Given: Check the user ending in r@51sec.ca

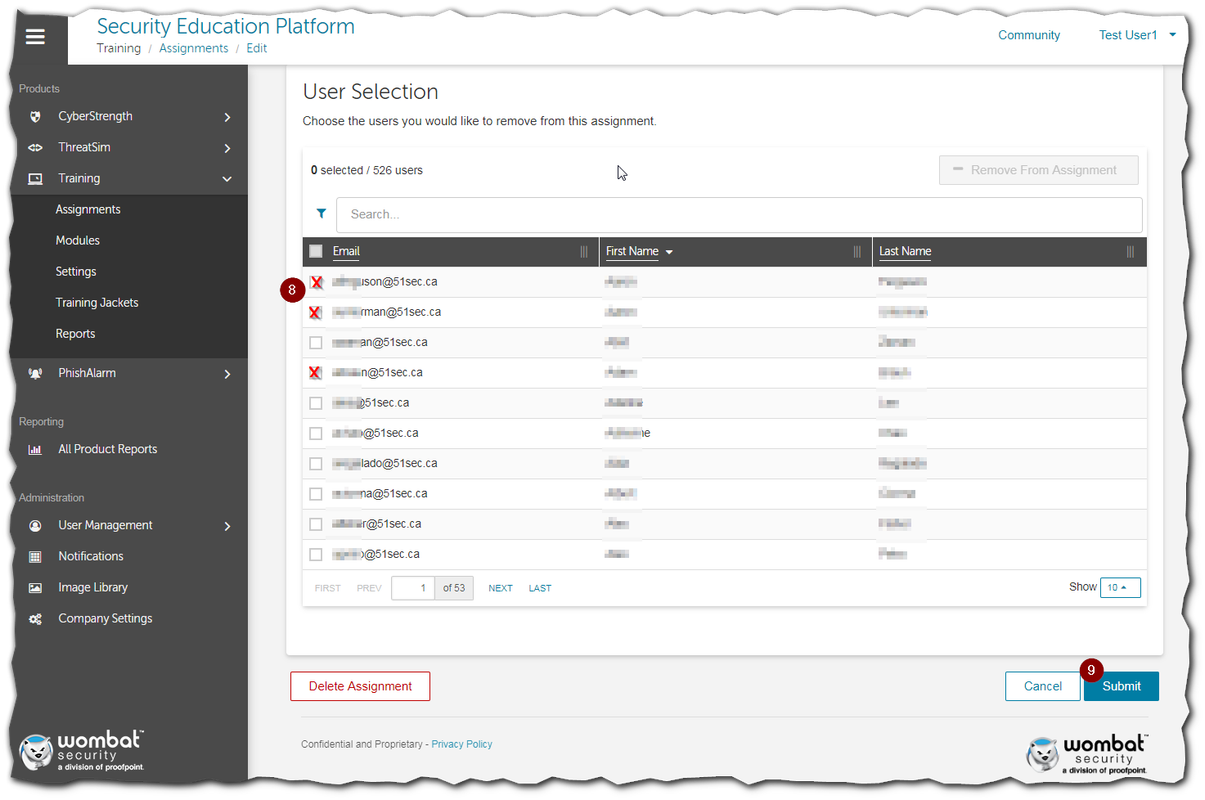Looking at the screenshot, I should 316,524.
